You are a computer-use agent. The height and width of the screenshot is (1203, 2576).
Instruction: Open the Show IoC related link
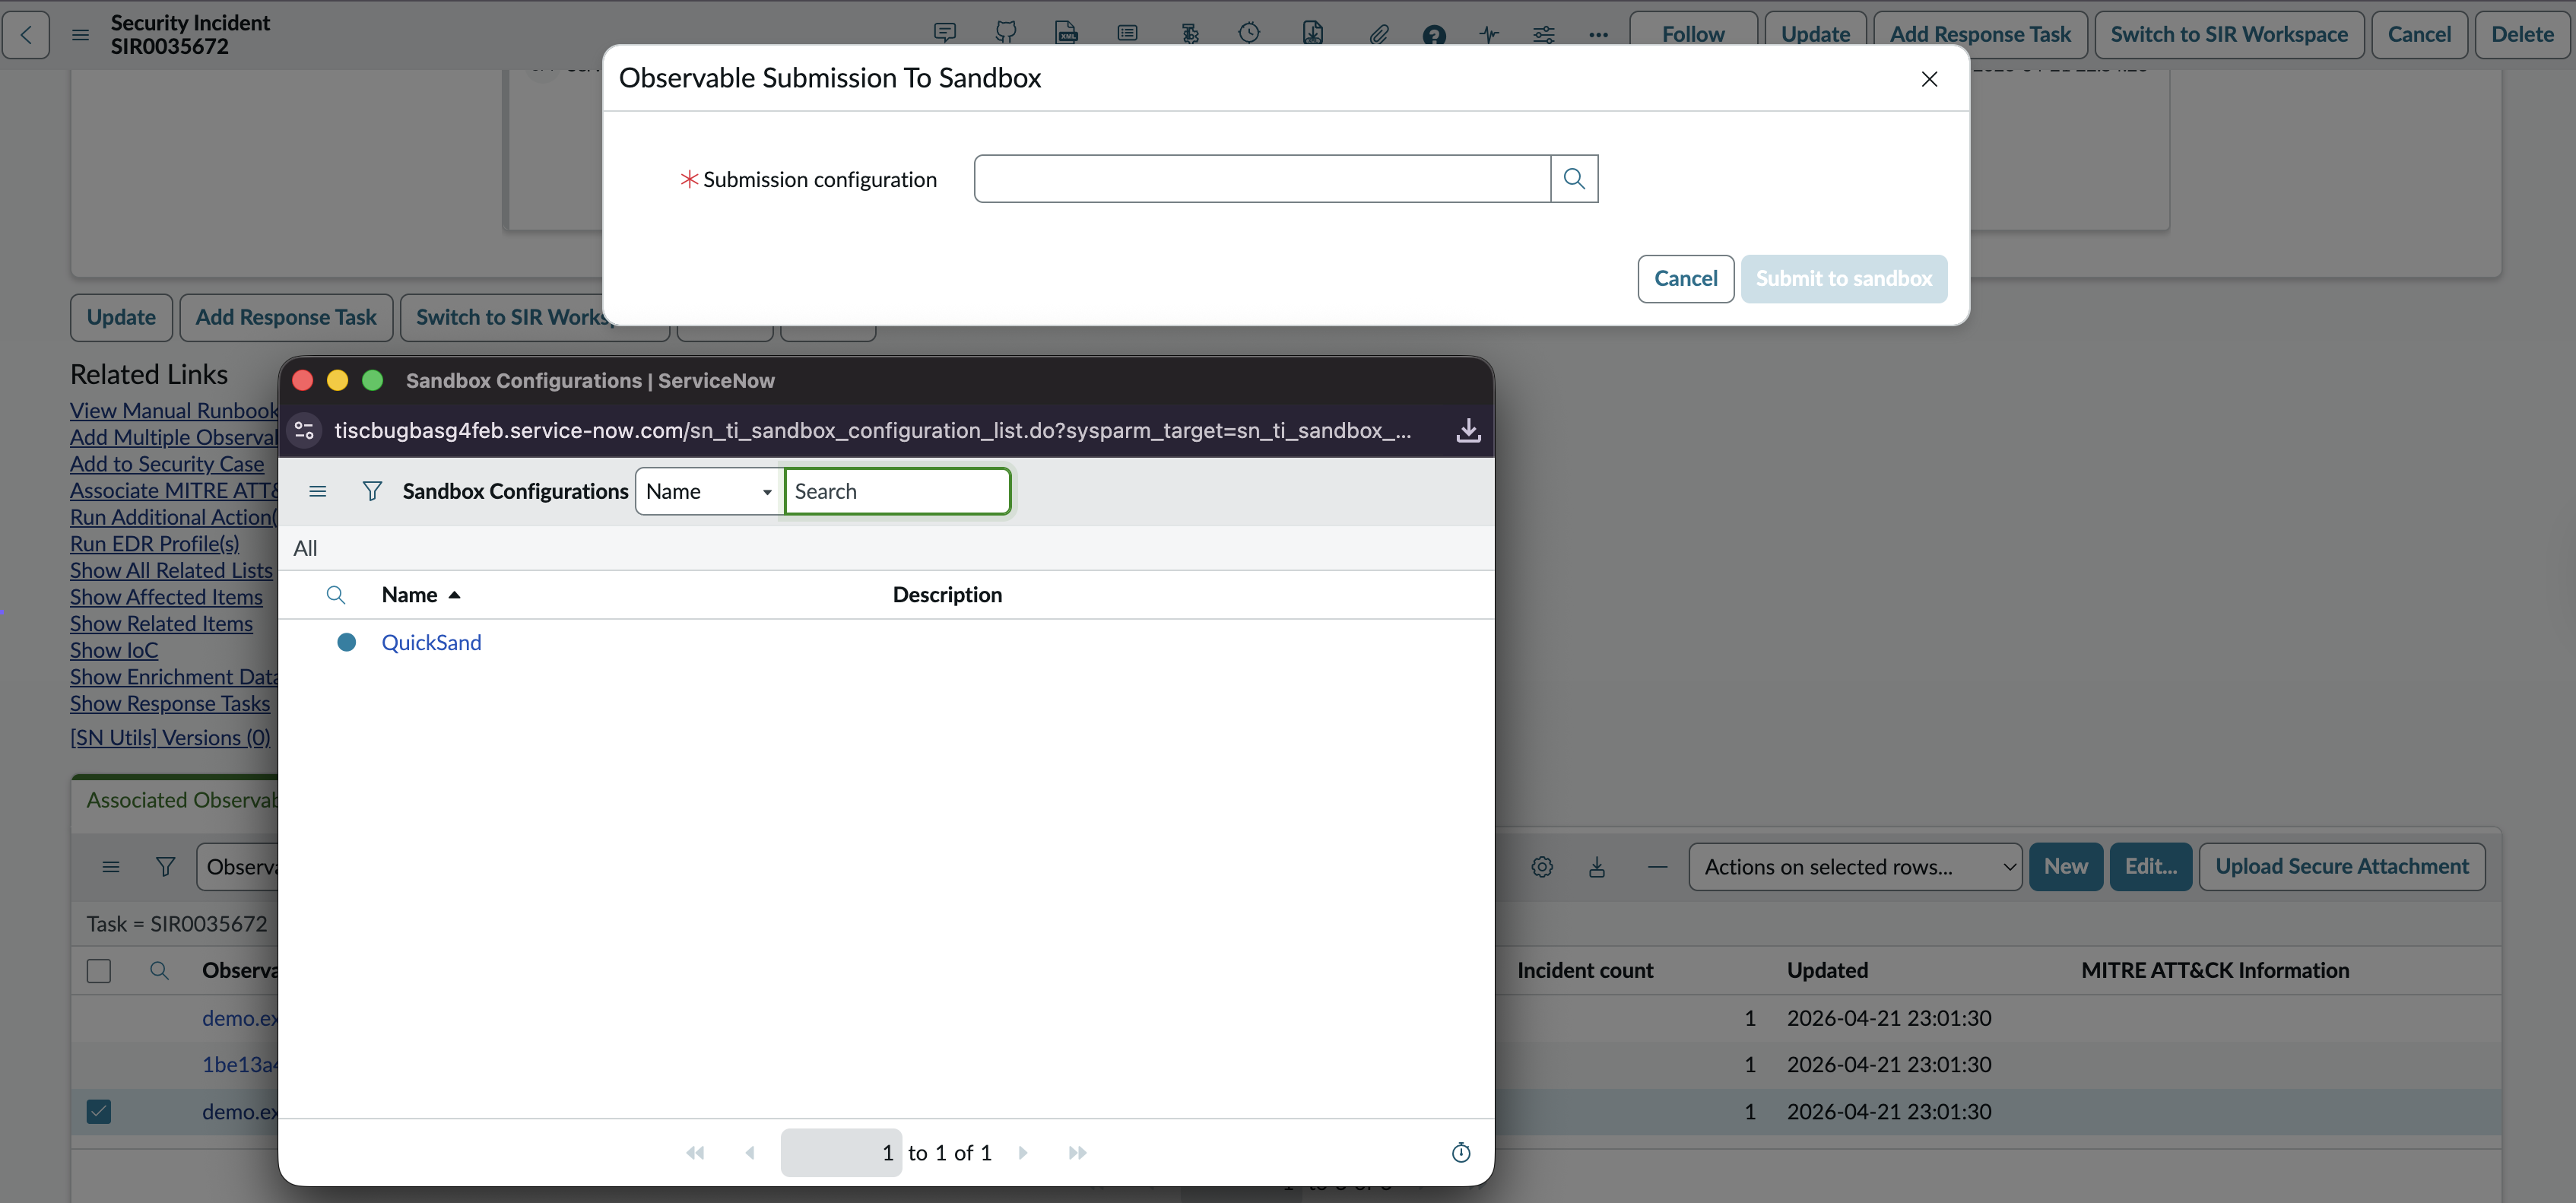[x=114, y=650]
